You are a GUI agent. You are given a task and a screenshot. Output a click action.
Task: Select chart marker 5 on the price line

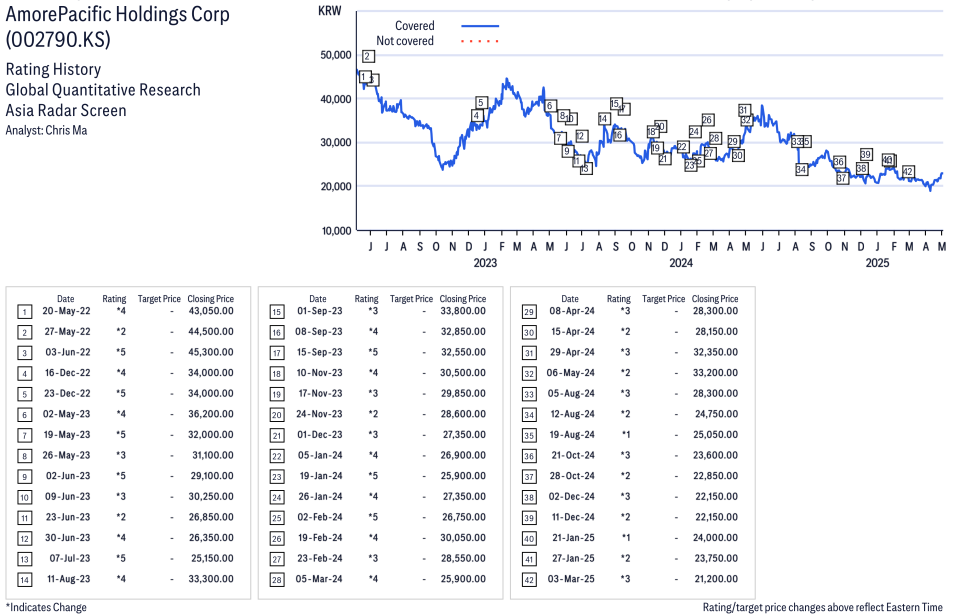tap(481, 103)
